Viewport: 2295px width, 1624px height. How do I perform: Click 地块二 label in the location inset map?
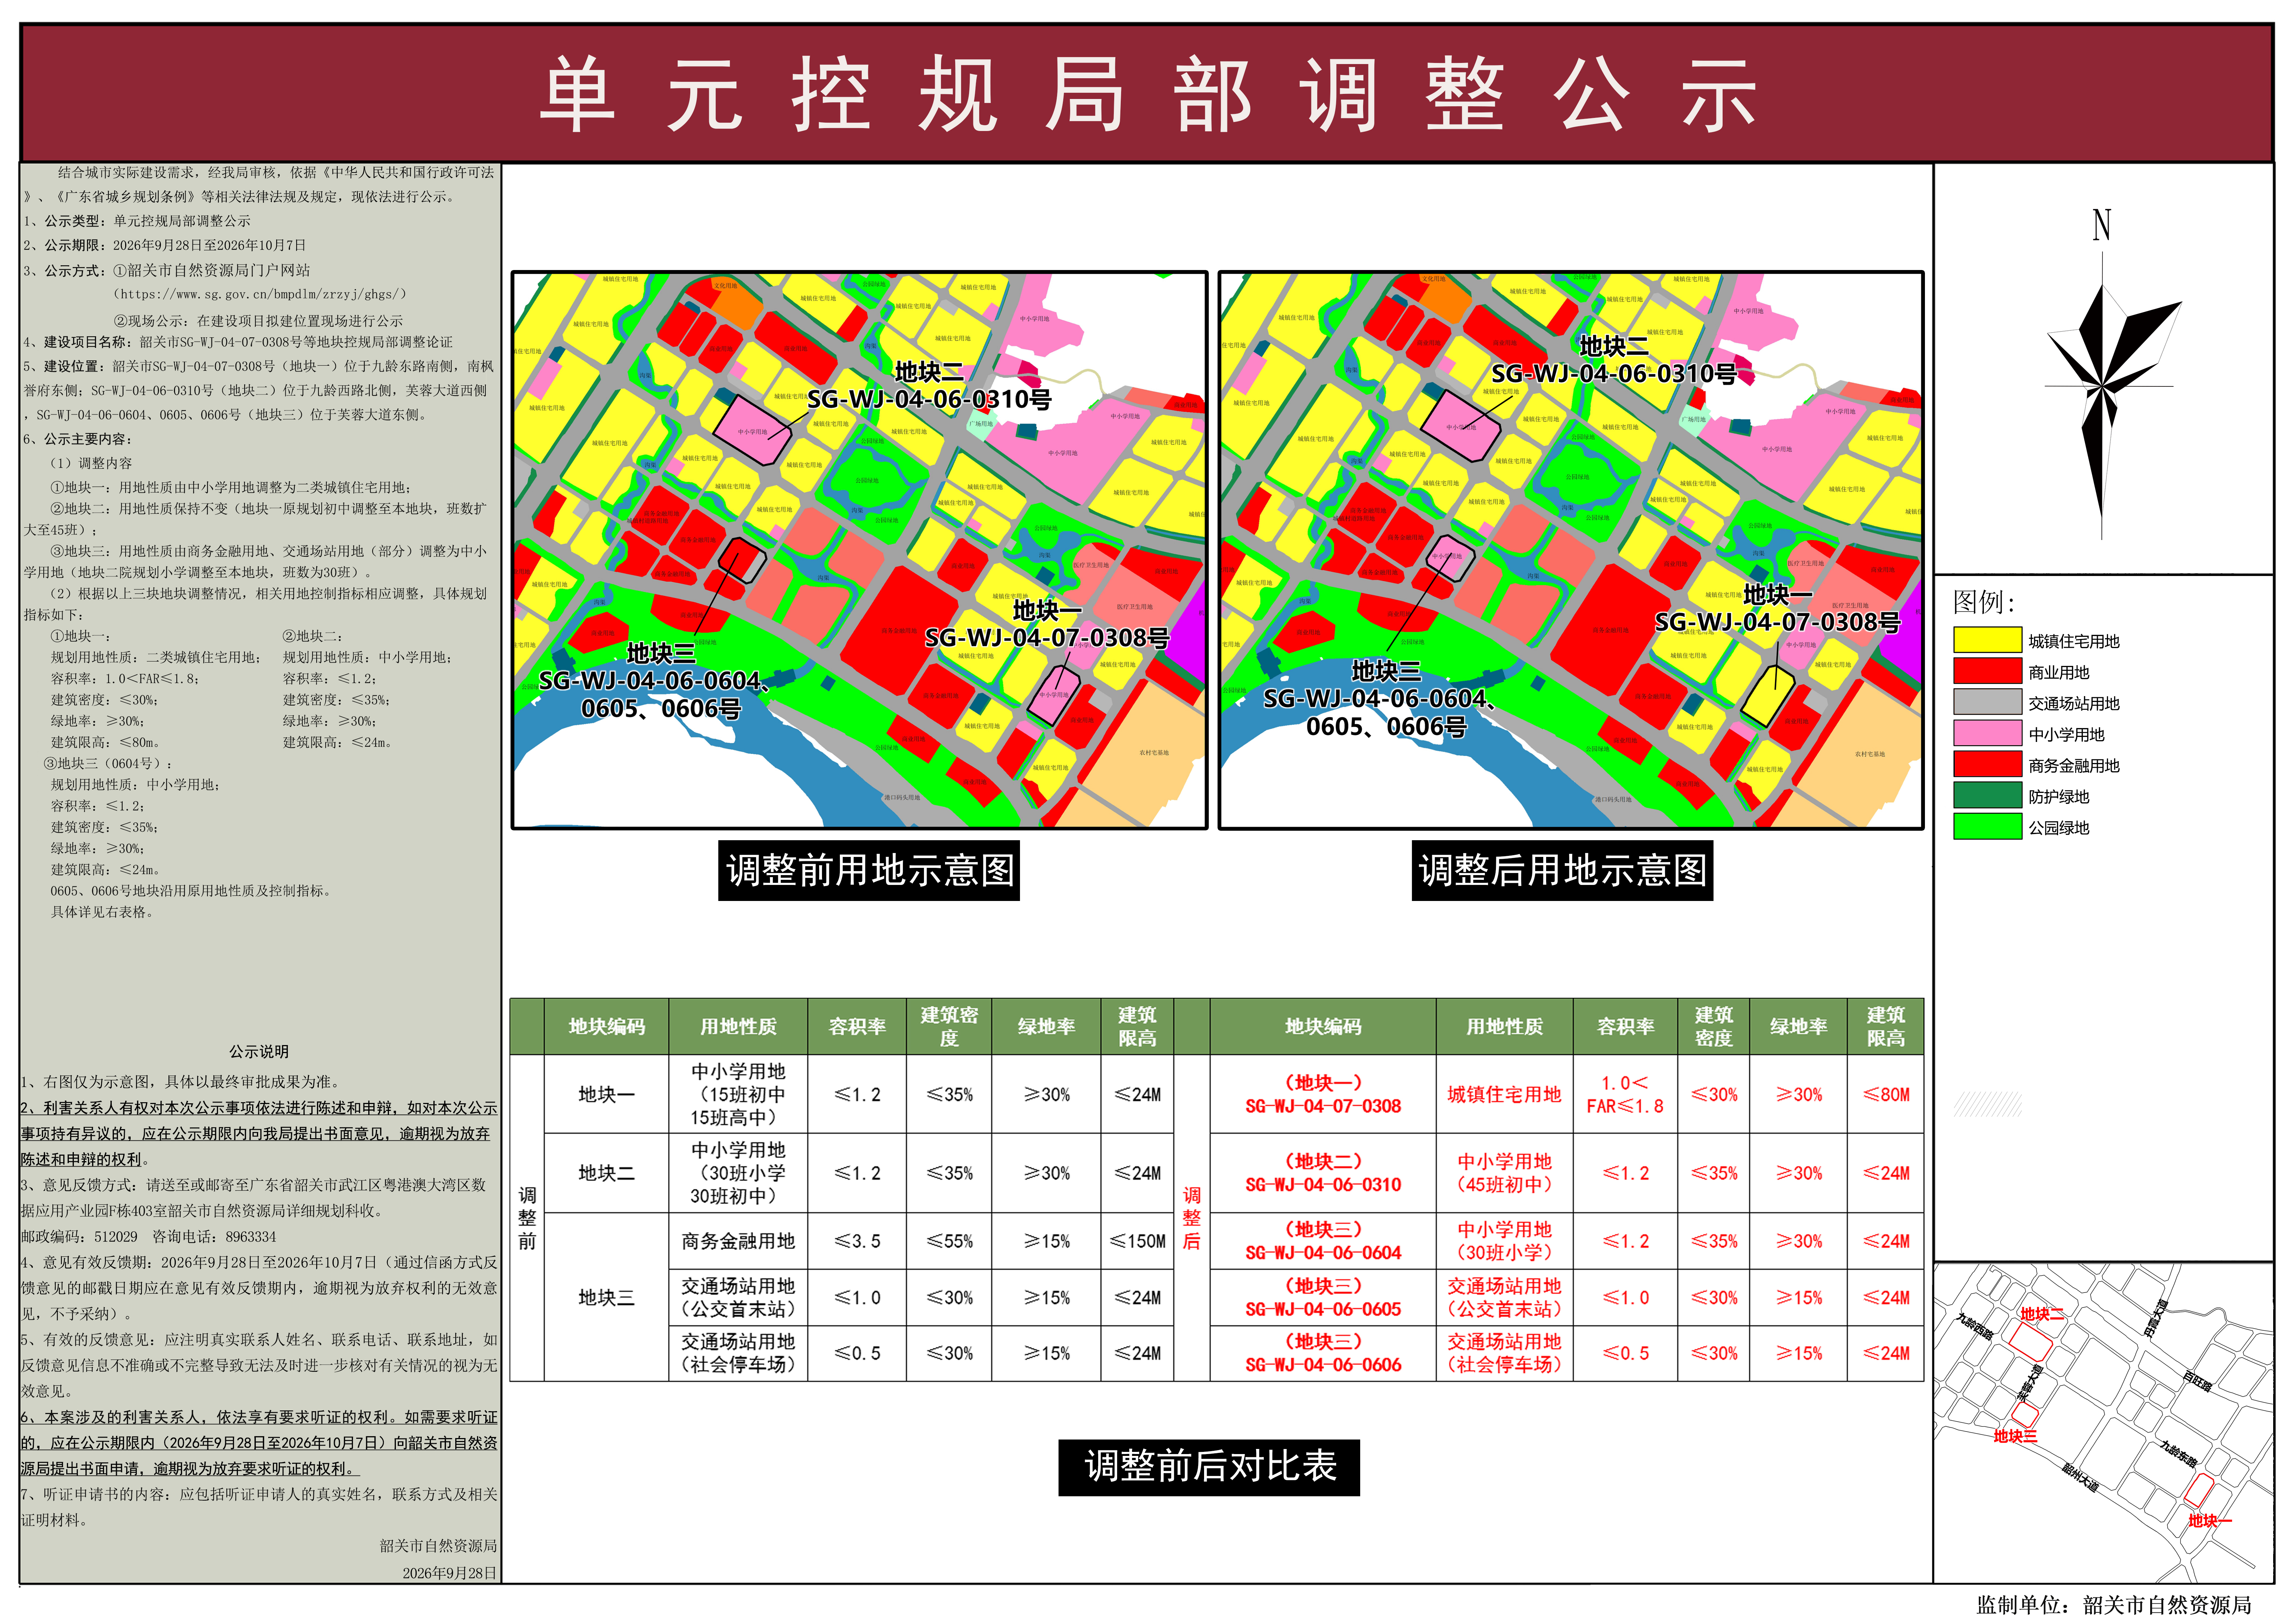coord(2041,1314)
